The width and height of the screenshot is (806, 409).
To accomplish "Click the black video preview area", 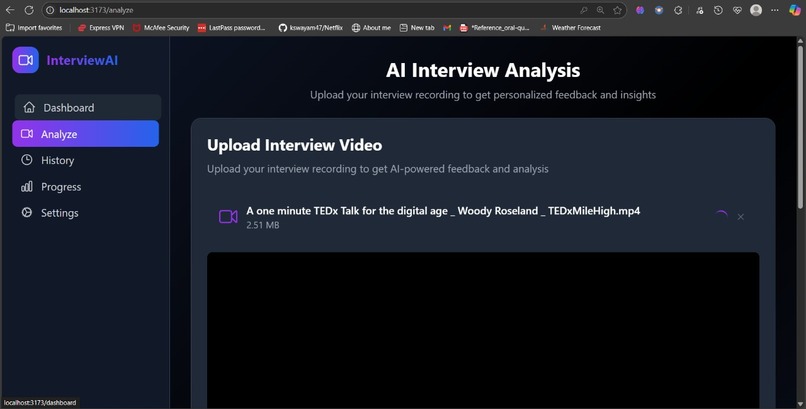I will (483, 330).
